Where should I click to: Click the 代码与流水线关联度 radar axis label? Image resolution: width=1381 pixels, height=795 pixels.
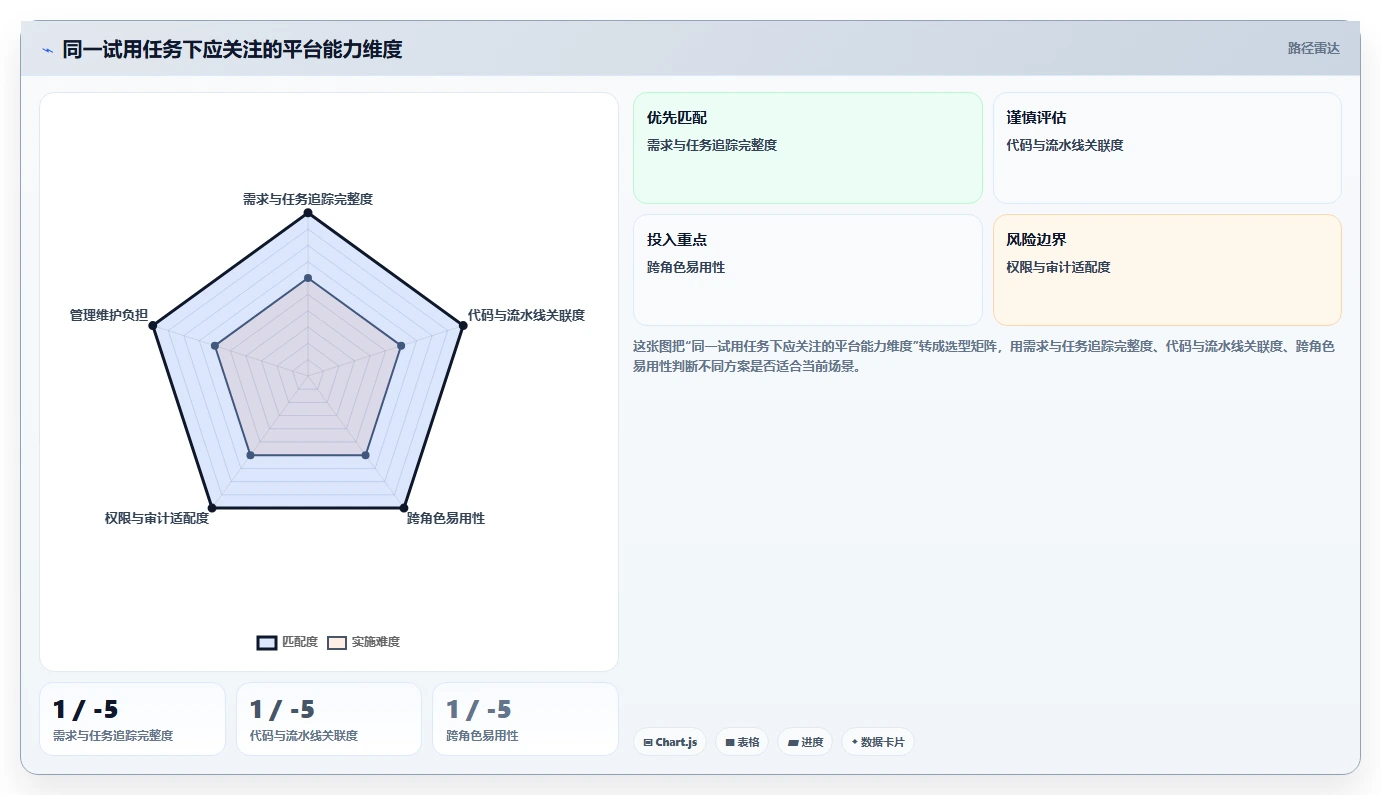coord(526,315)
